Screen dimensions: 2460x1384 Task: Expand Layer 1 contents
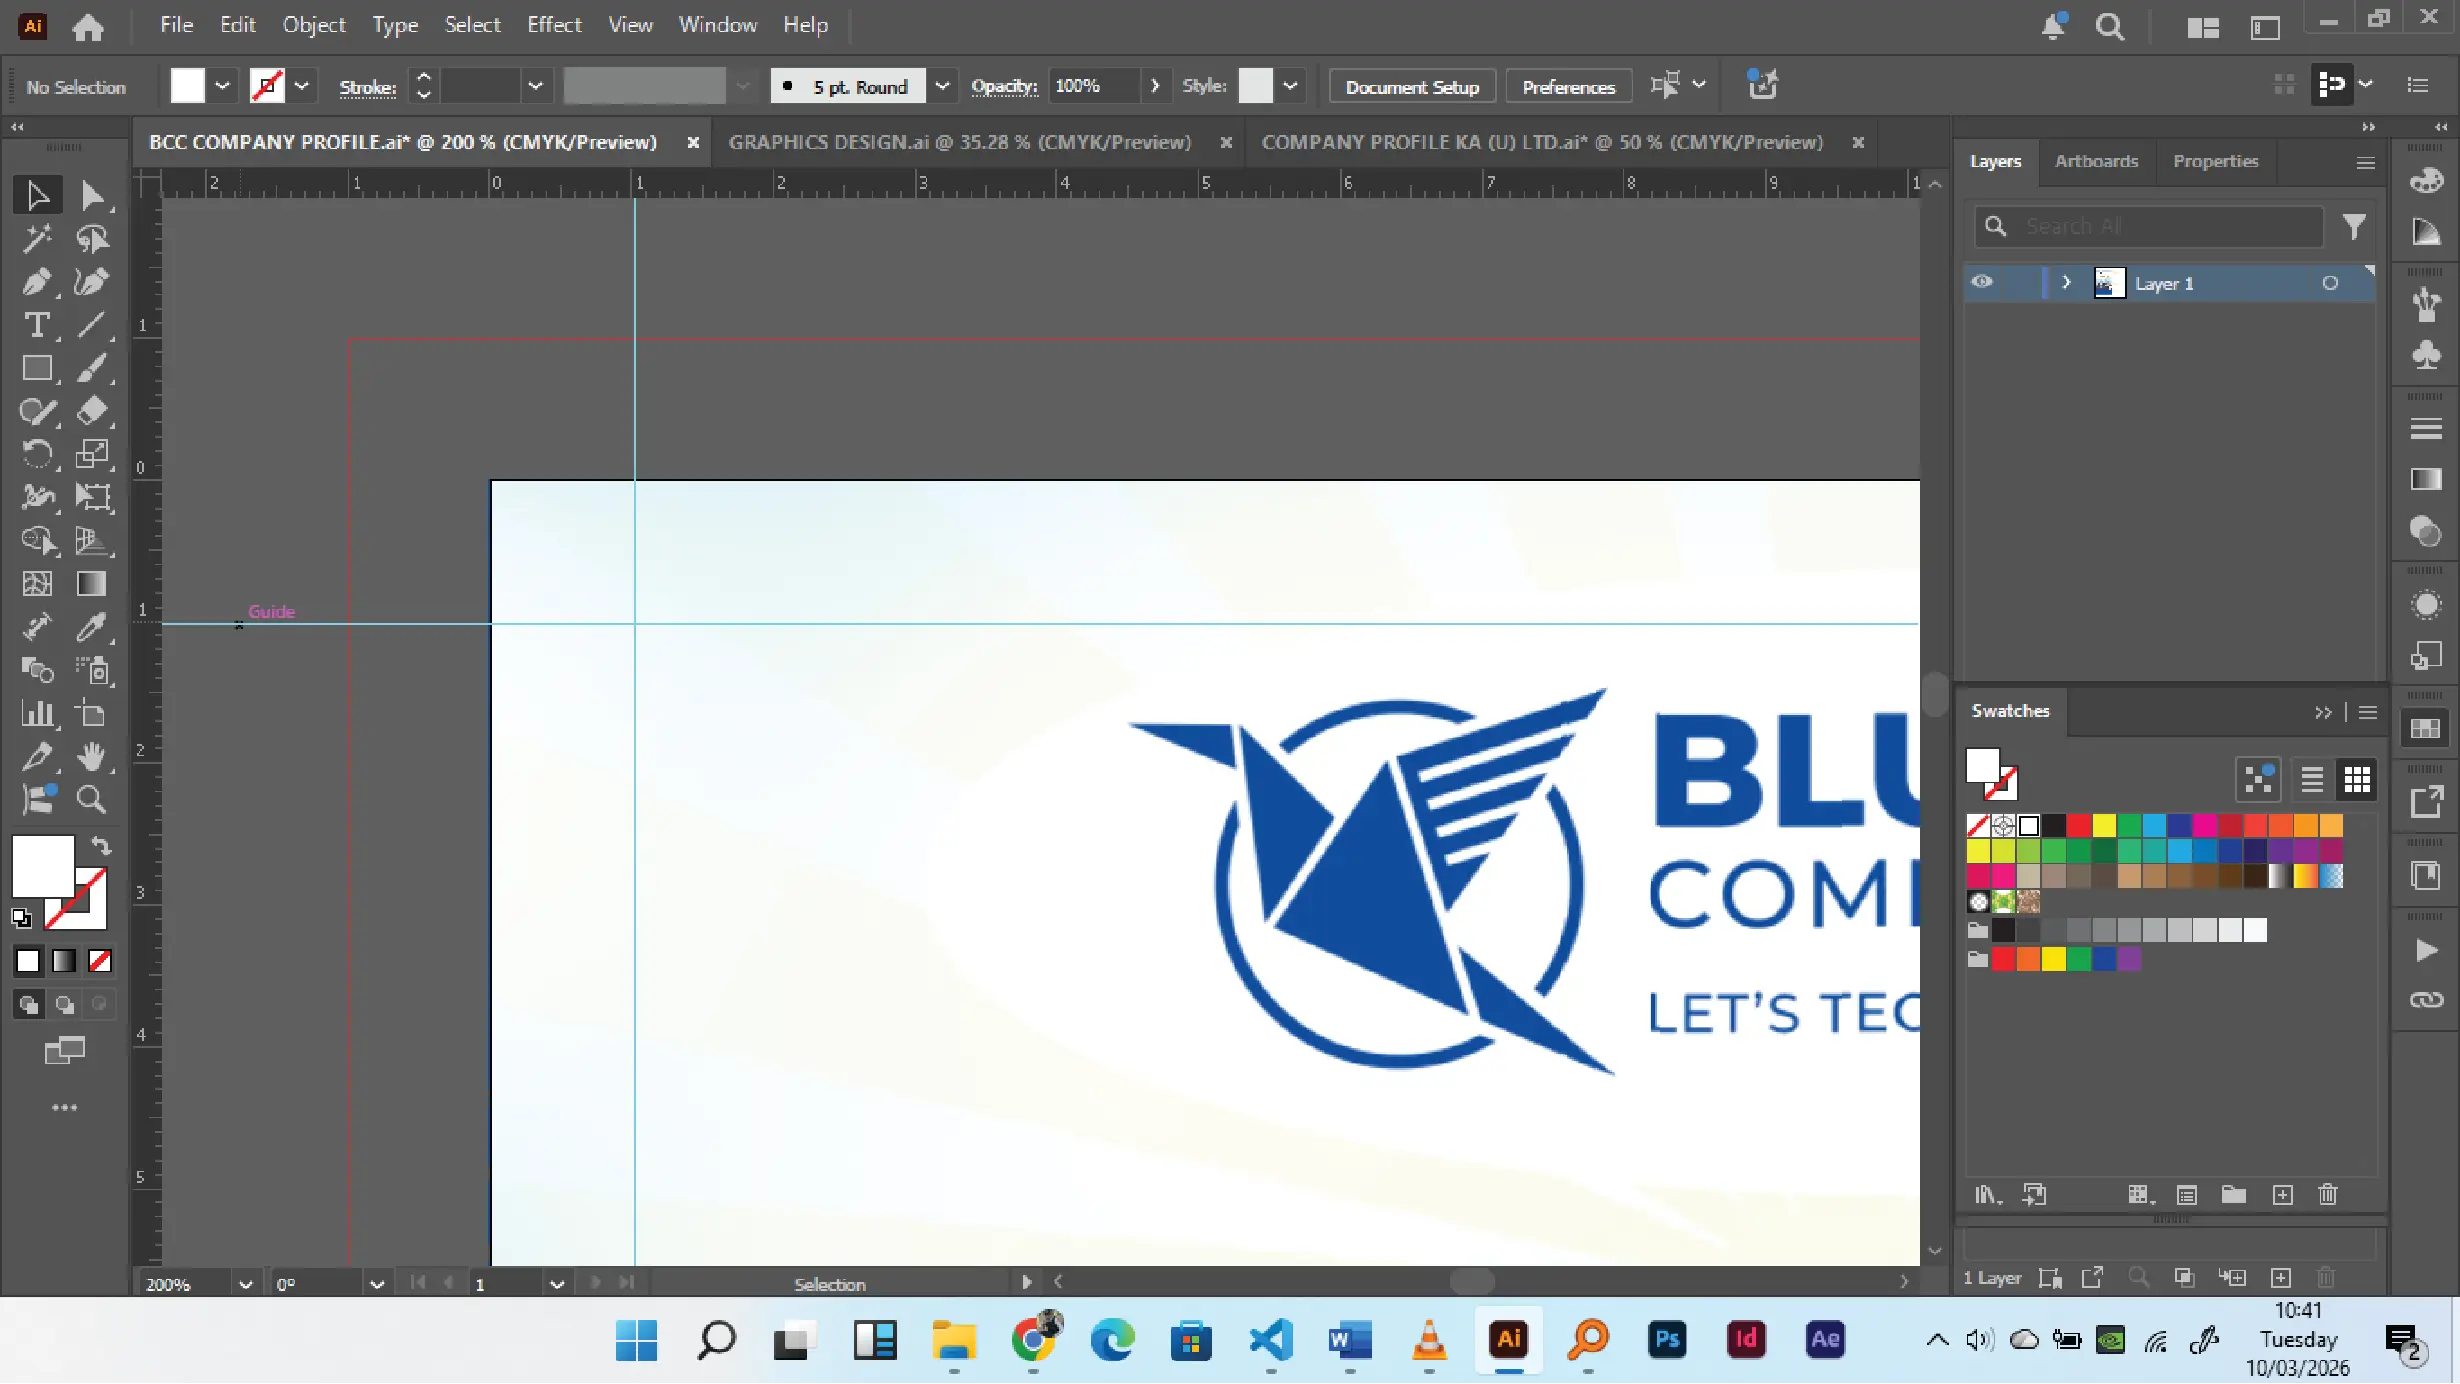point(2066,283)
